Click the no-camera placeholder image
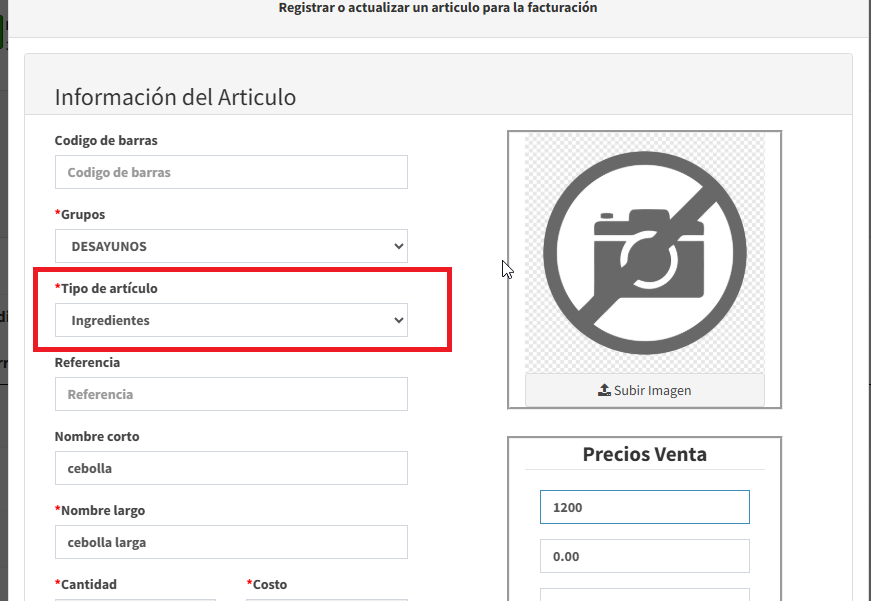Viewport: 871px width, 601px height. 644,252
